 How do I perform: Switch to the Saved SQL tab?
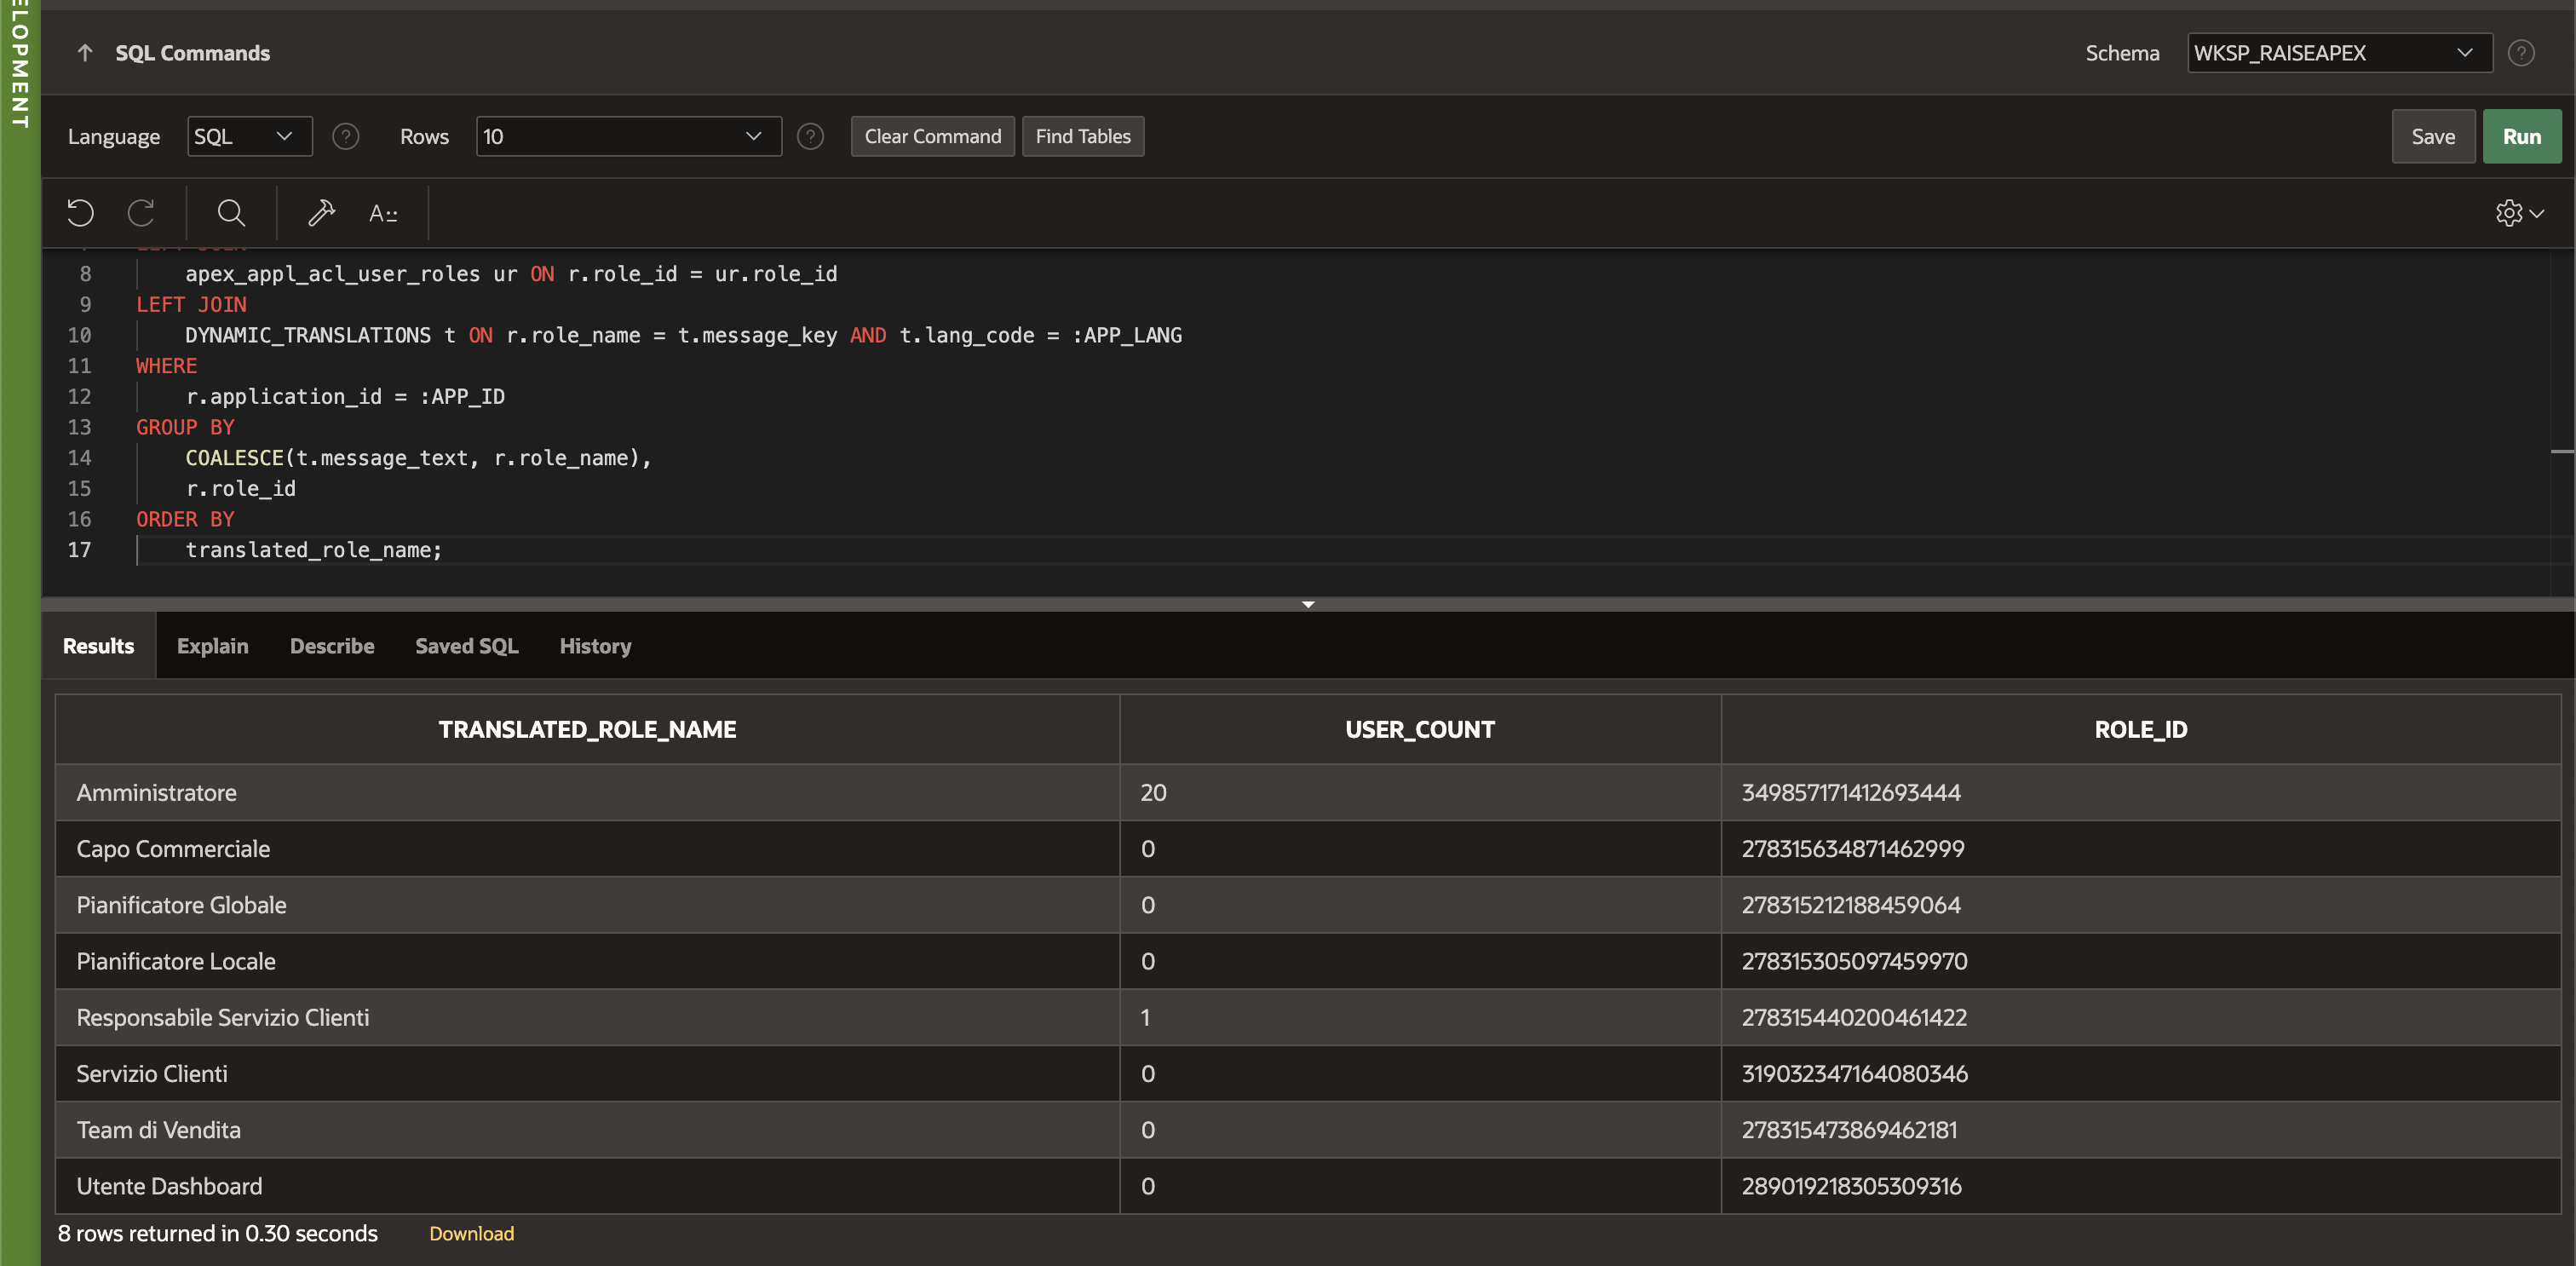466,646
